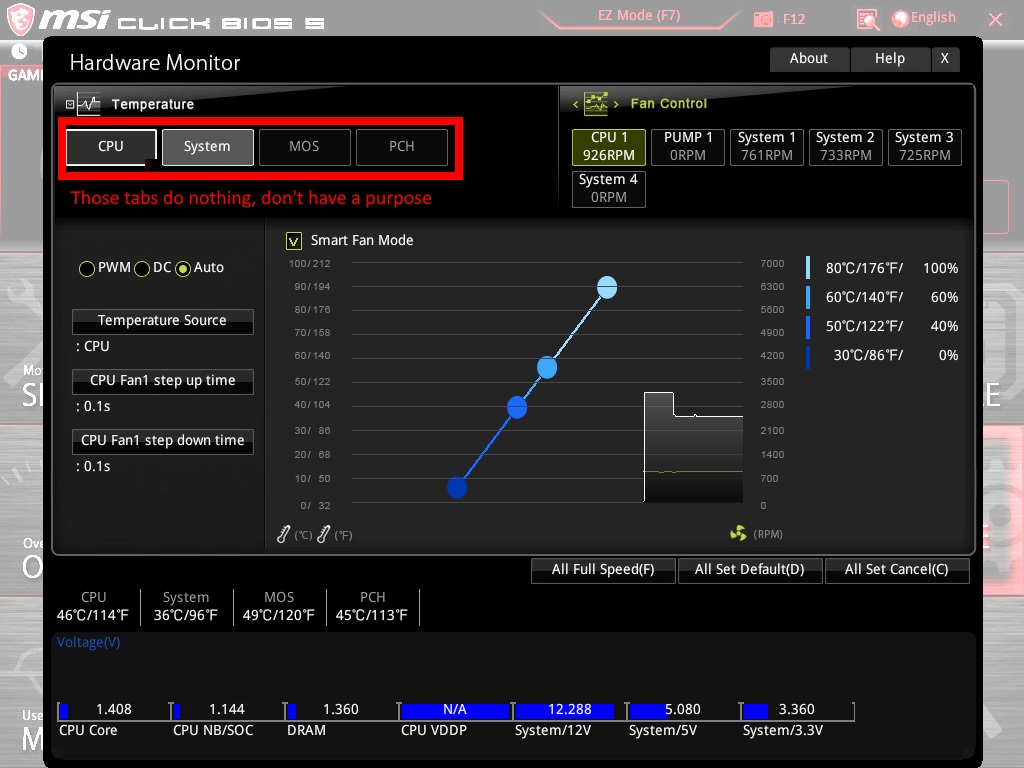Click the Help button
The width and height of the screenshot is (1024, 768).
coord(889,59)
